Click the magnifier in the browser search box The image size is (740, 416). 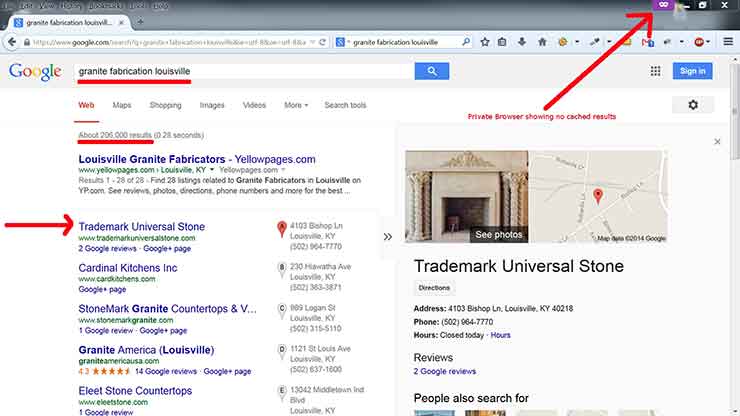466,42
